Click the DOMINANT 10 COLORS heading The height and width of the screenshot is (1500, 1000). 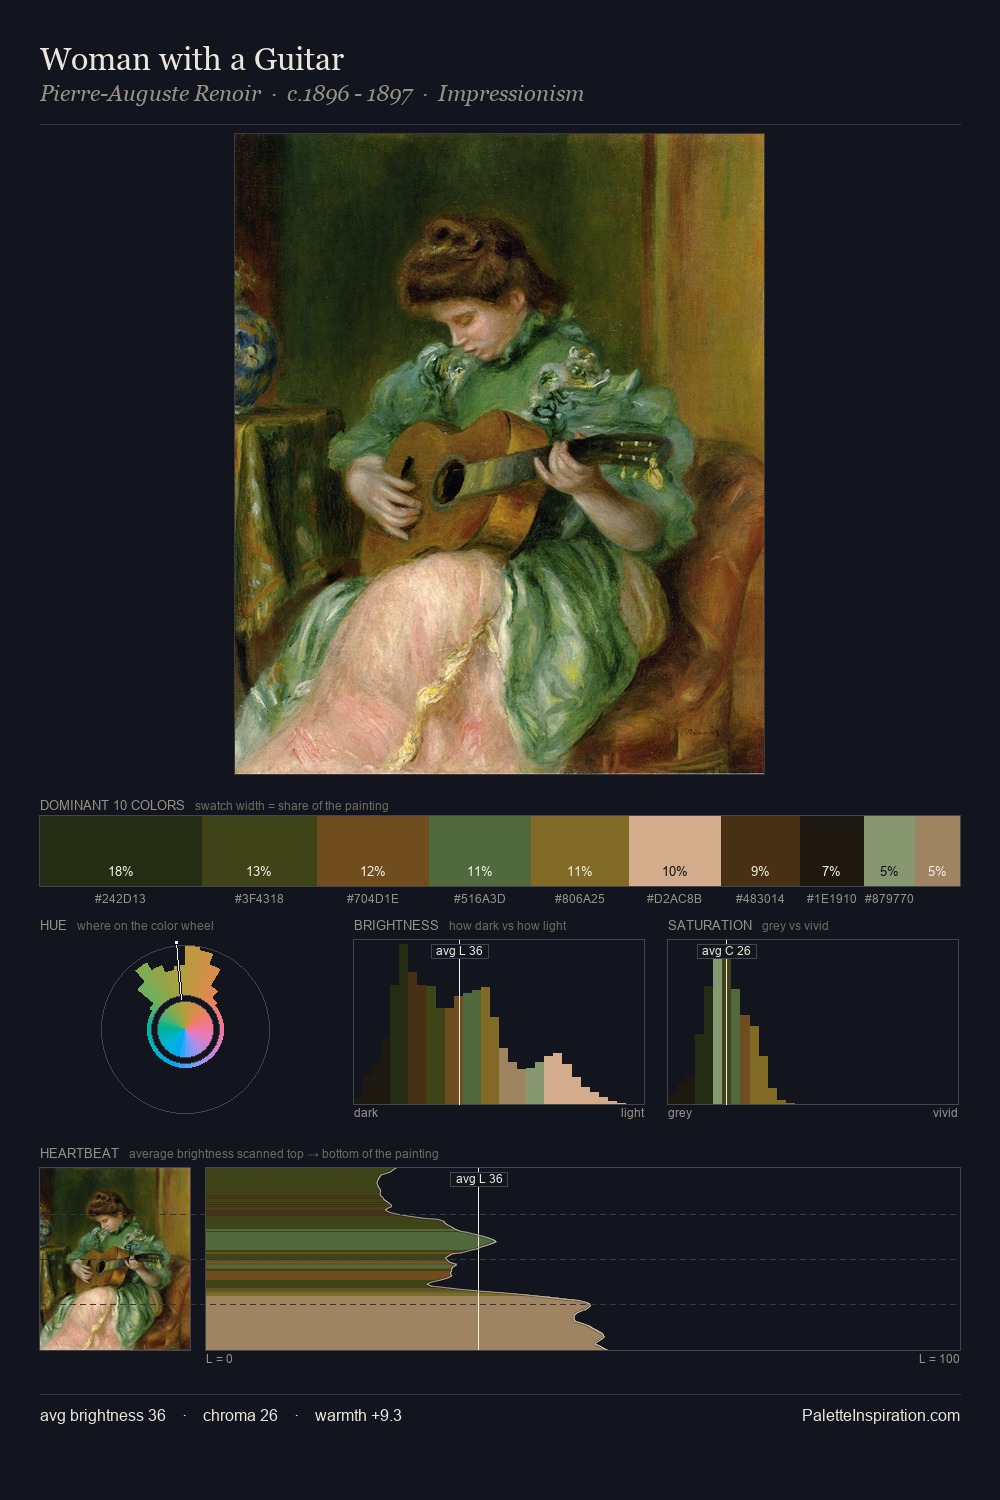point(112,805)
